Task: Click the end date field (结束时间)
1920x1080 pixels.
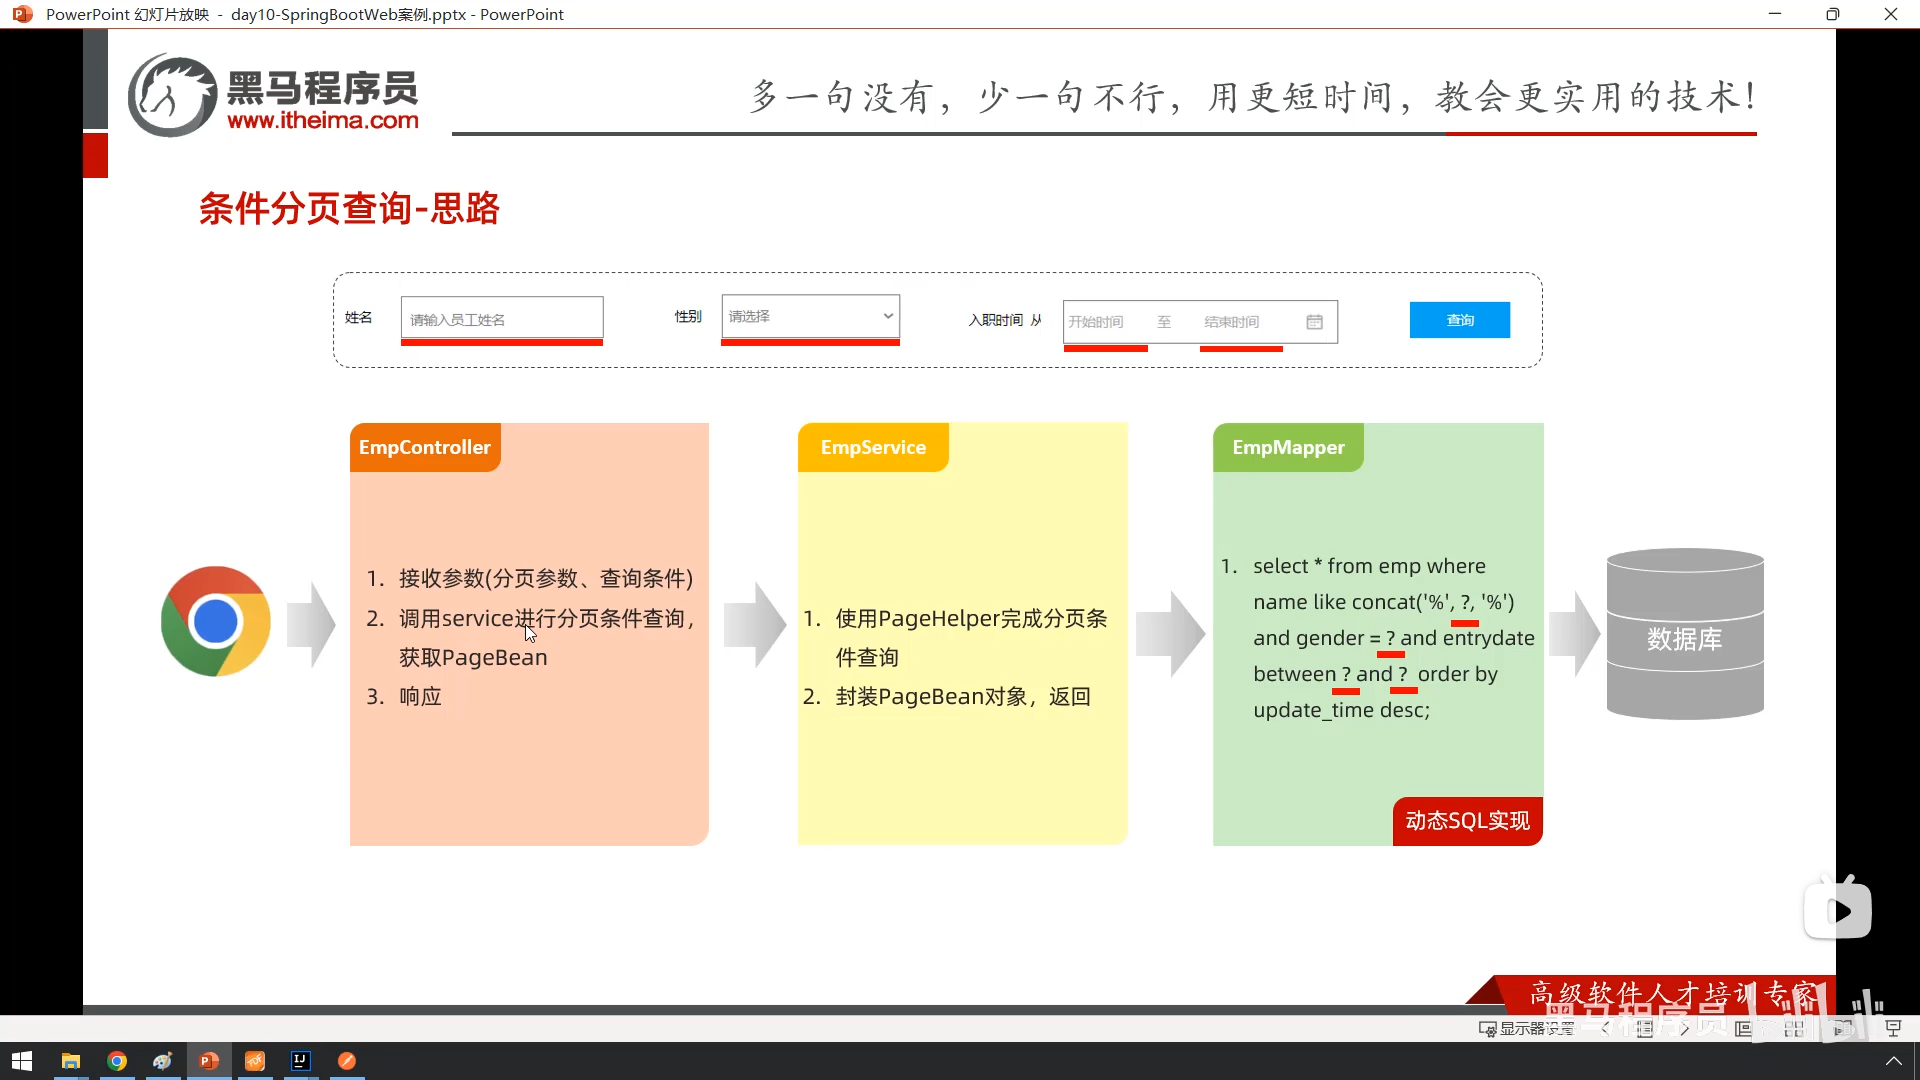Action: pyautogui.click(x=1232, y=322)
